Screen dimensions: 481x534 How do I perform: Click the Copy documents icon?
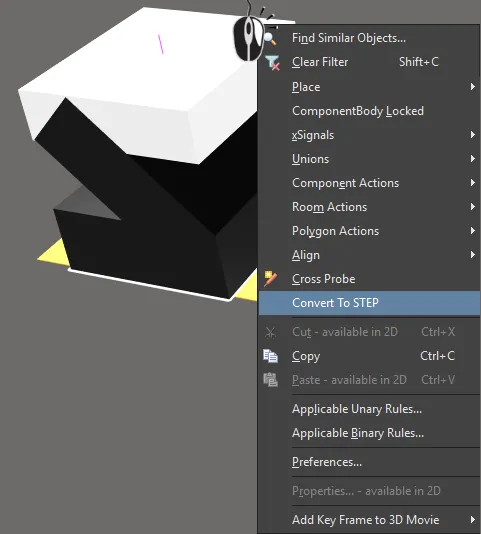tap(270, 356)
